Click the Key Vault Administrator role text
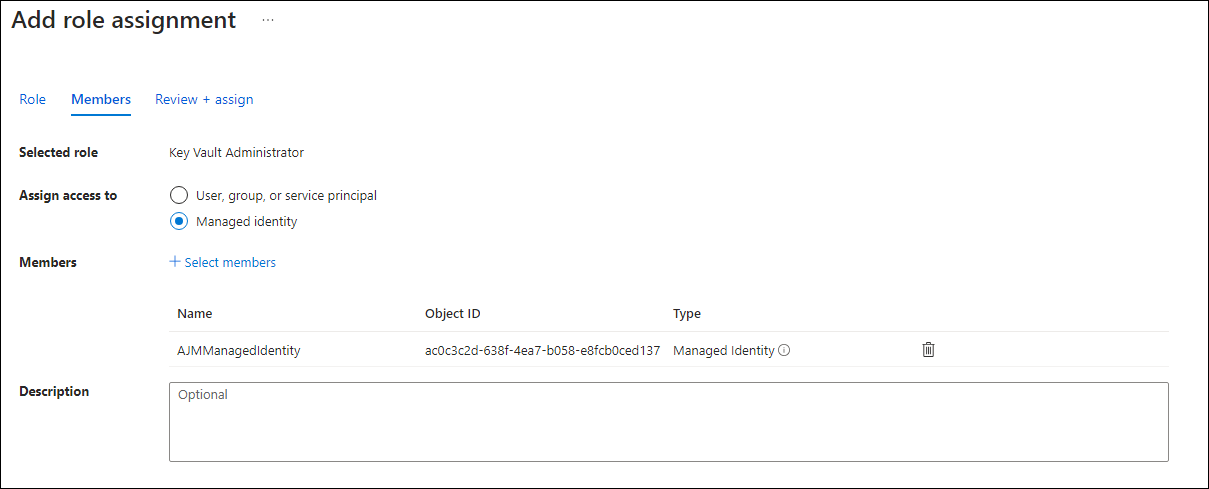This screenshot has width=1209, height=489. [x=237, y=153]
